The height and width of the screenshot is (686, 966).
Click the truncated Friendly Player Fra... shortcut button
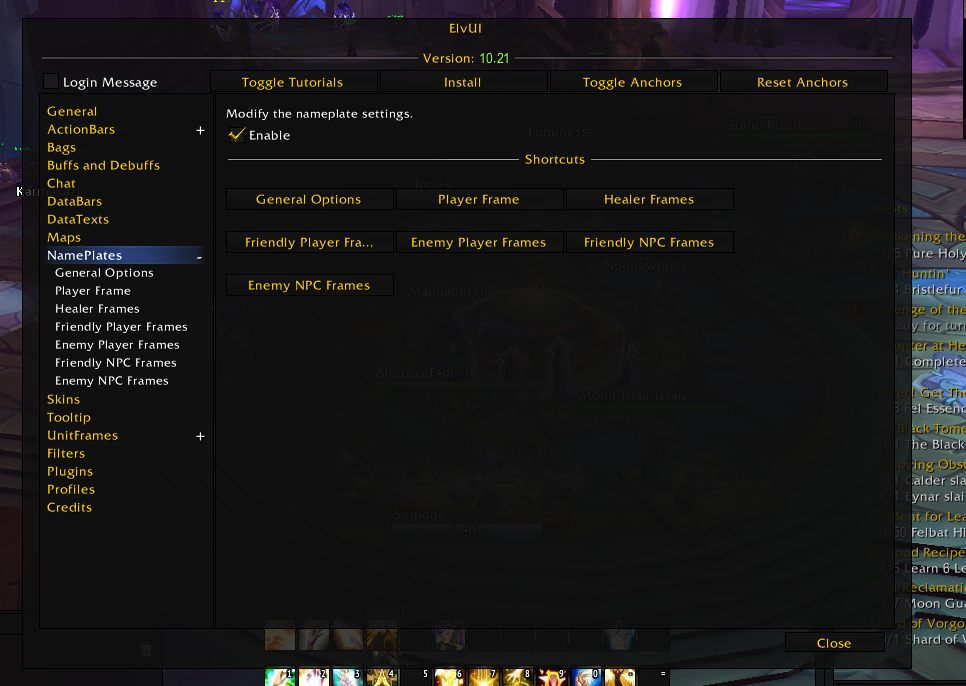309,242
